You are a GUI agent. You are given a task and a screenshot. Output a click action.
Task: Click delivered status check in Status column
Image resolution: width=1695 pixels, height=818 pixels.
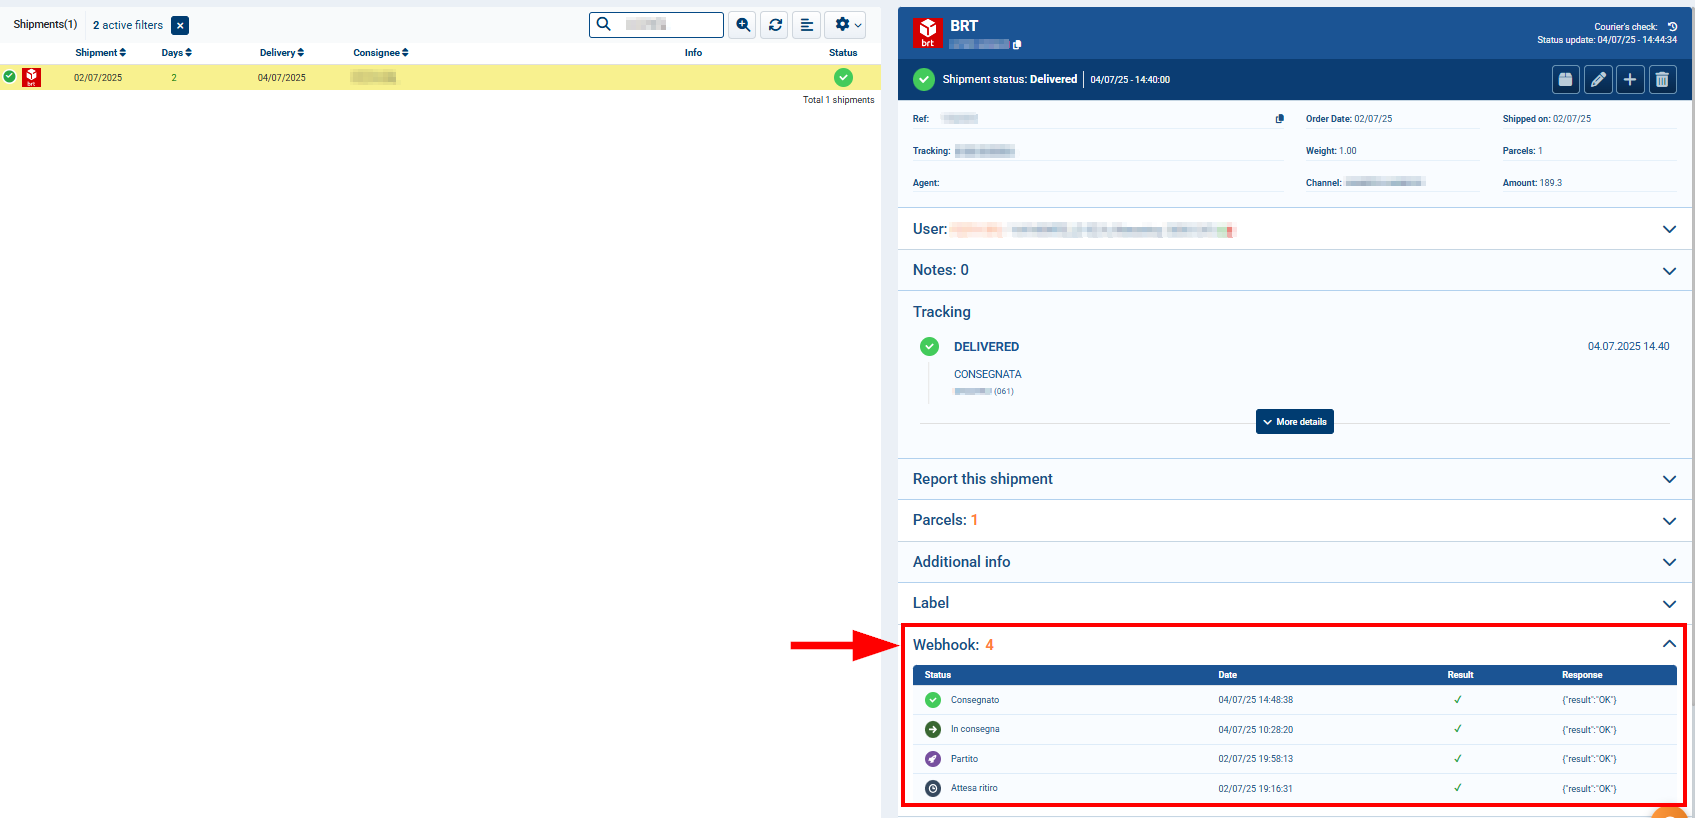pos(843,77)
